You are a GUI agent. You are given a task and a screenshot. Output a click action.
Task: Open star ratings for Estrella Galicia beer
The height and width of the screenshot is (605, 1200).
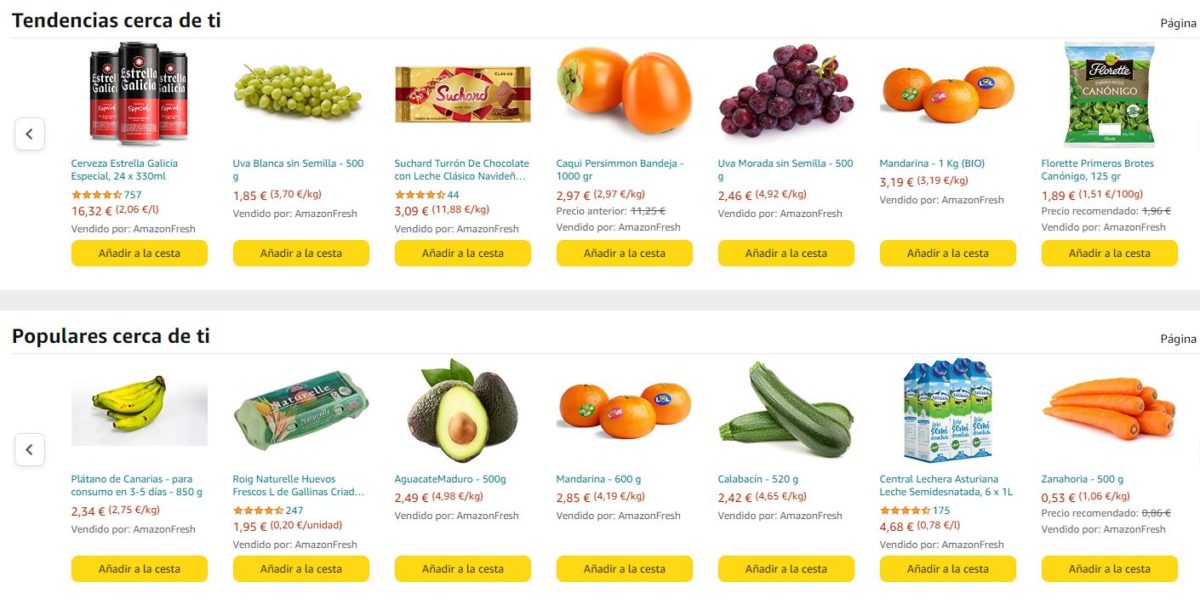(96, 195)
